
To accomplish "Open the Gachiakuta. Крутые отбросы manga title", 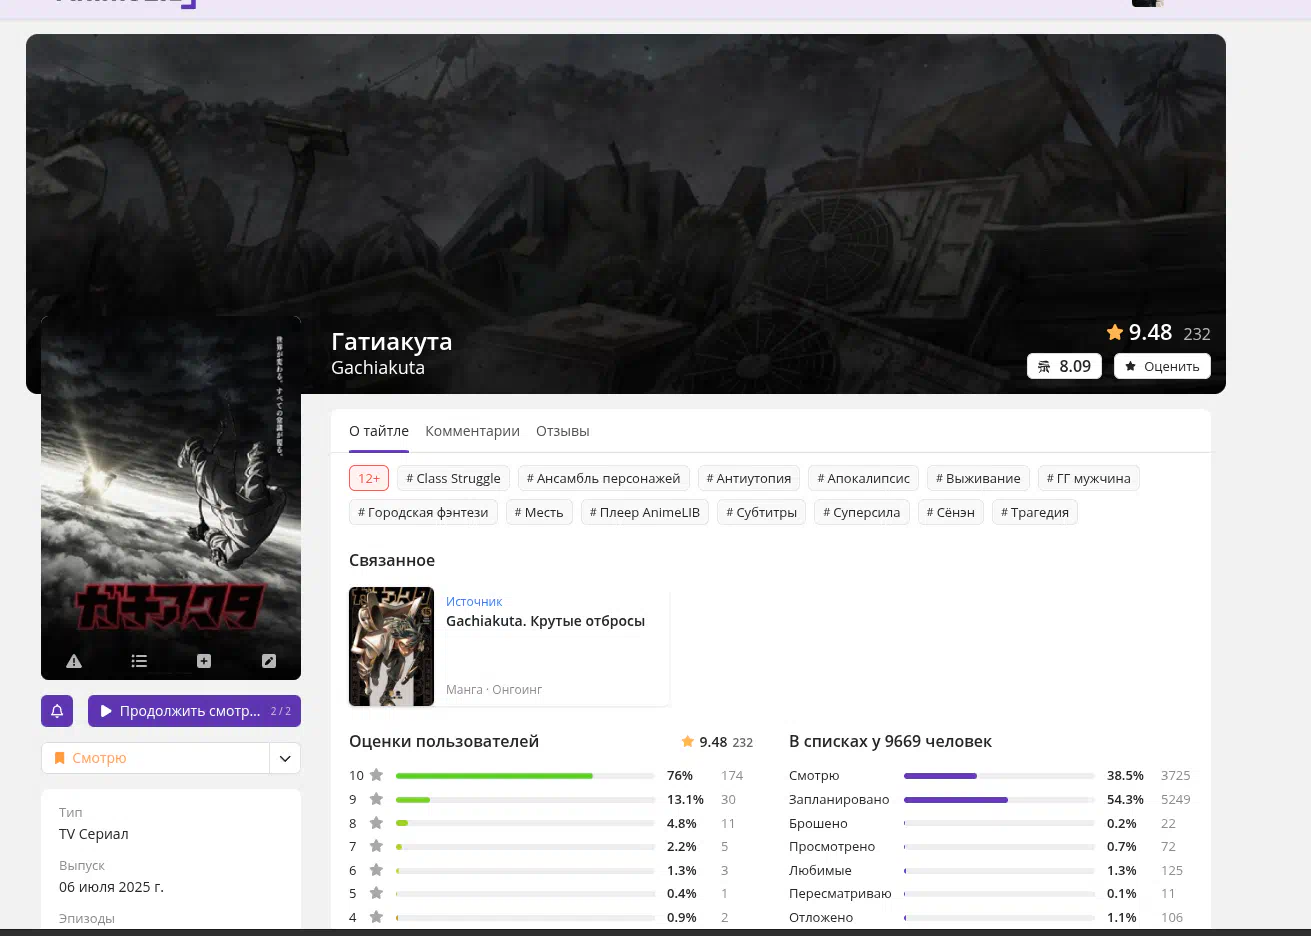I will 545,621.
